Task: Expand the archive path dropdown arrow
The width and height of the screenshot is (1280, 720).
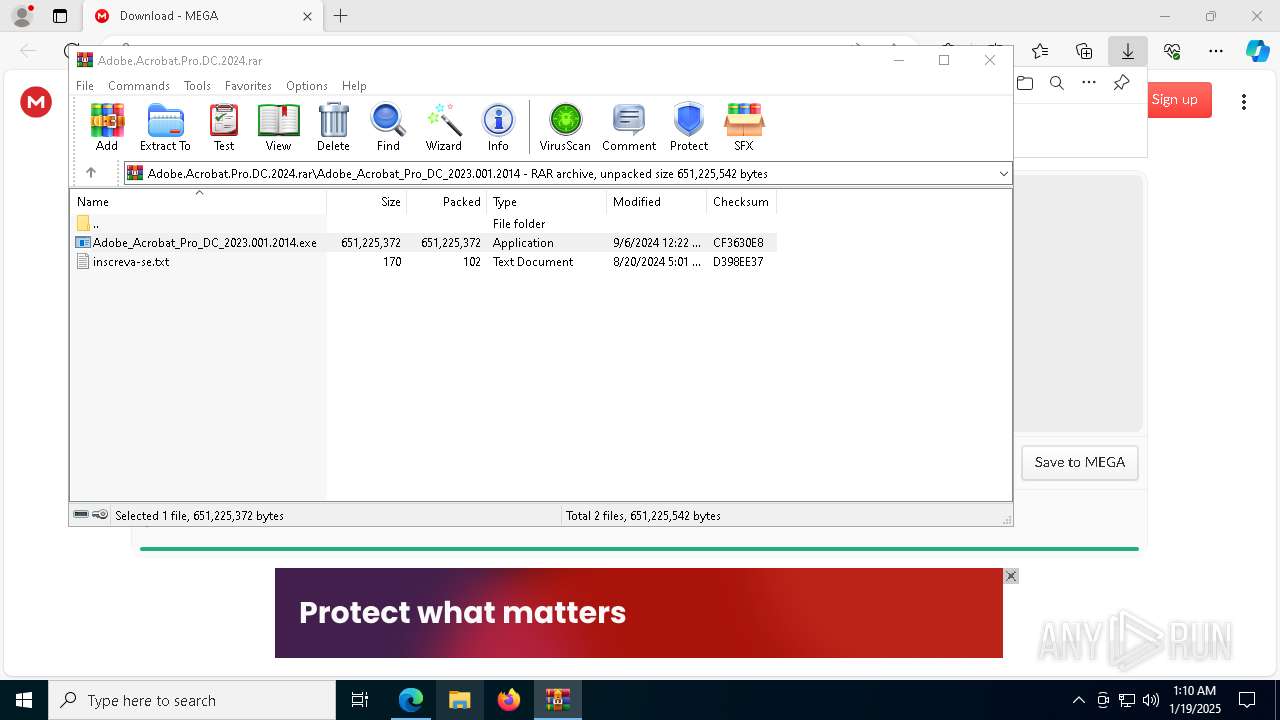Action: [x=1003, y=174]
